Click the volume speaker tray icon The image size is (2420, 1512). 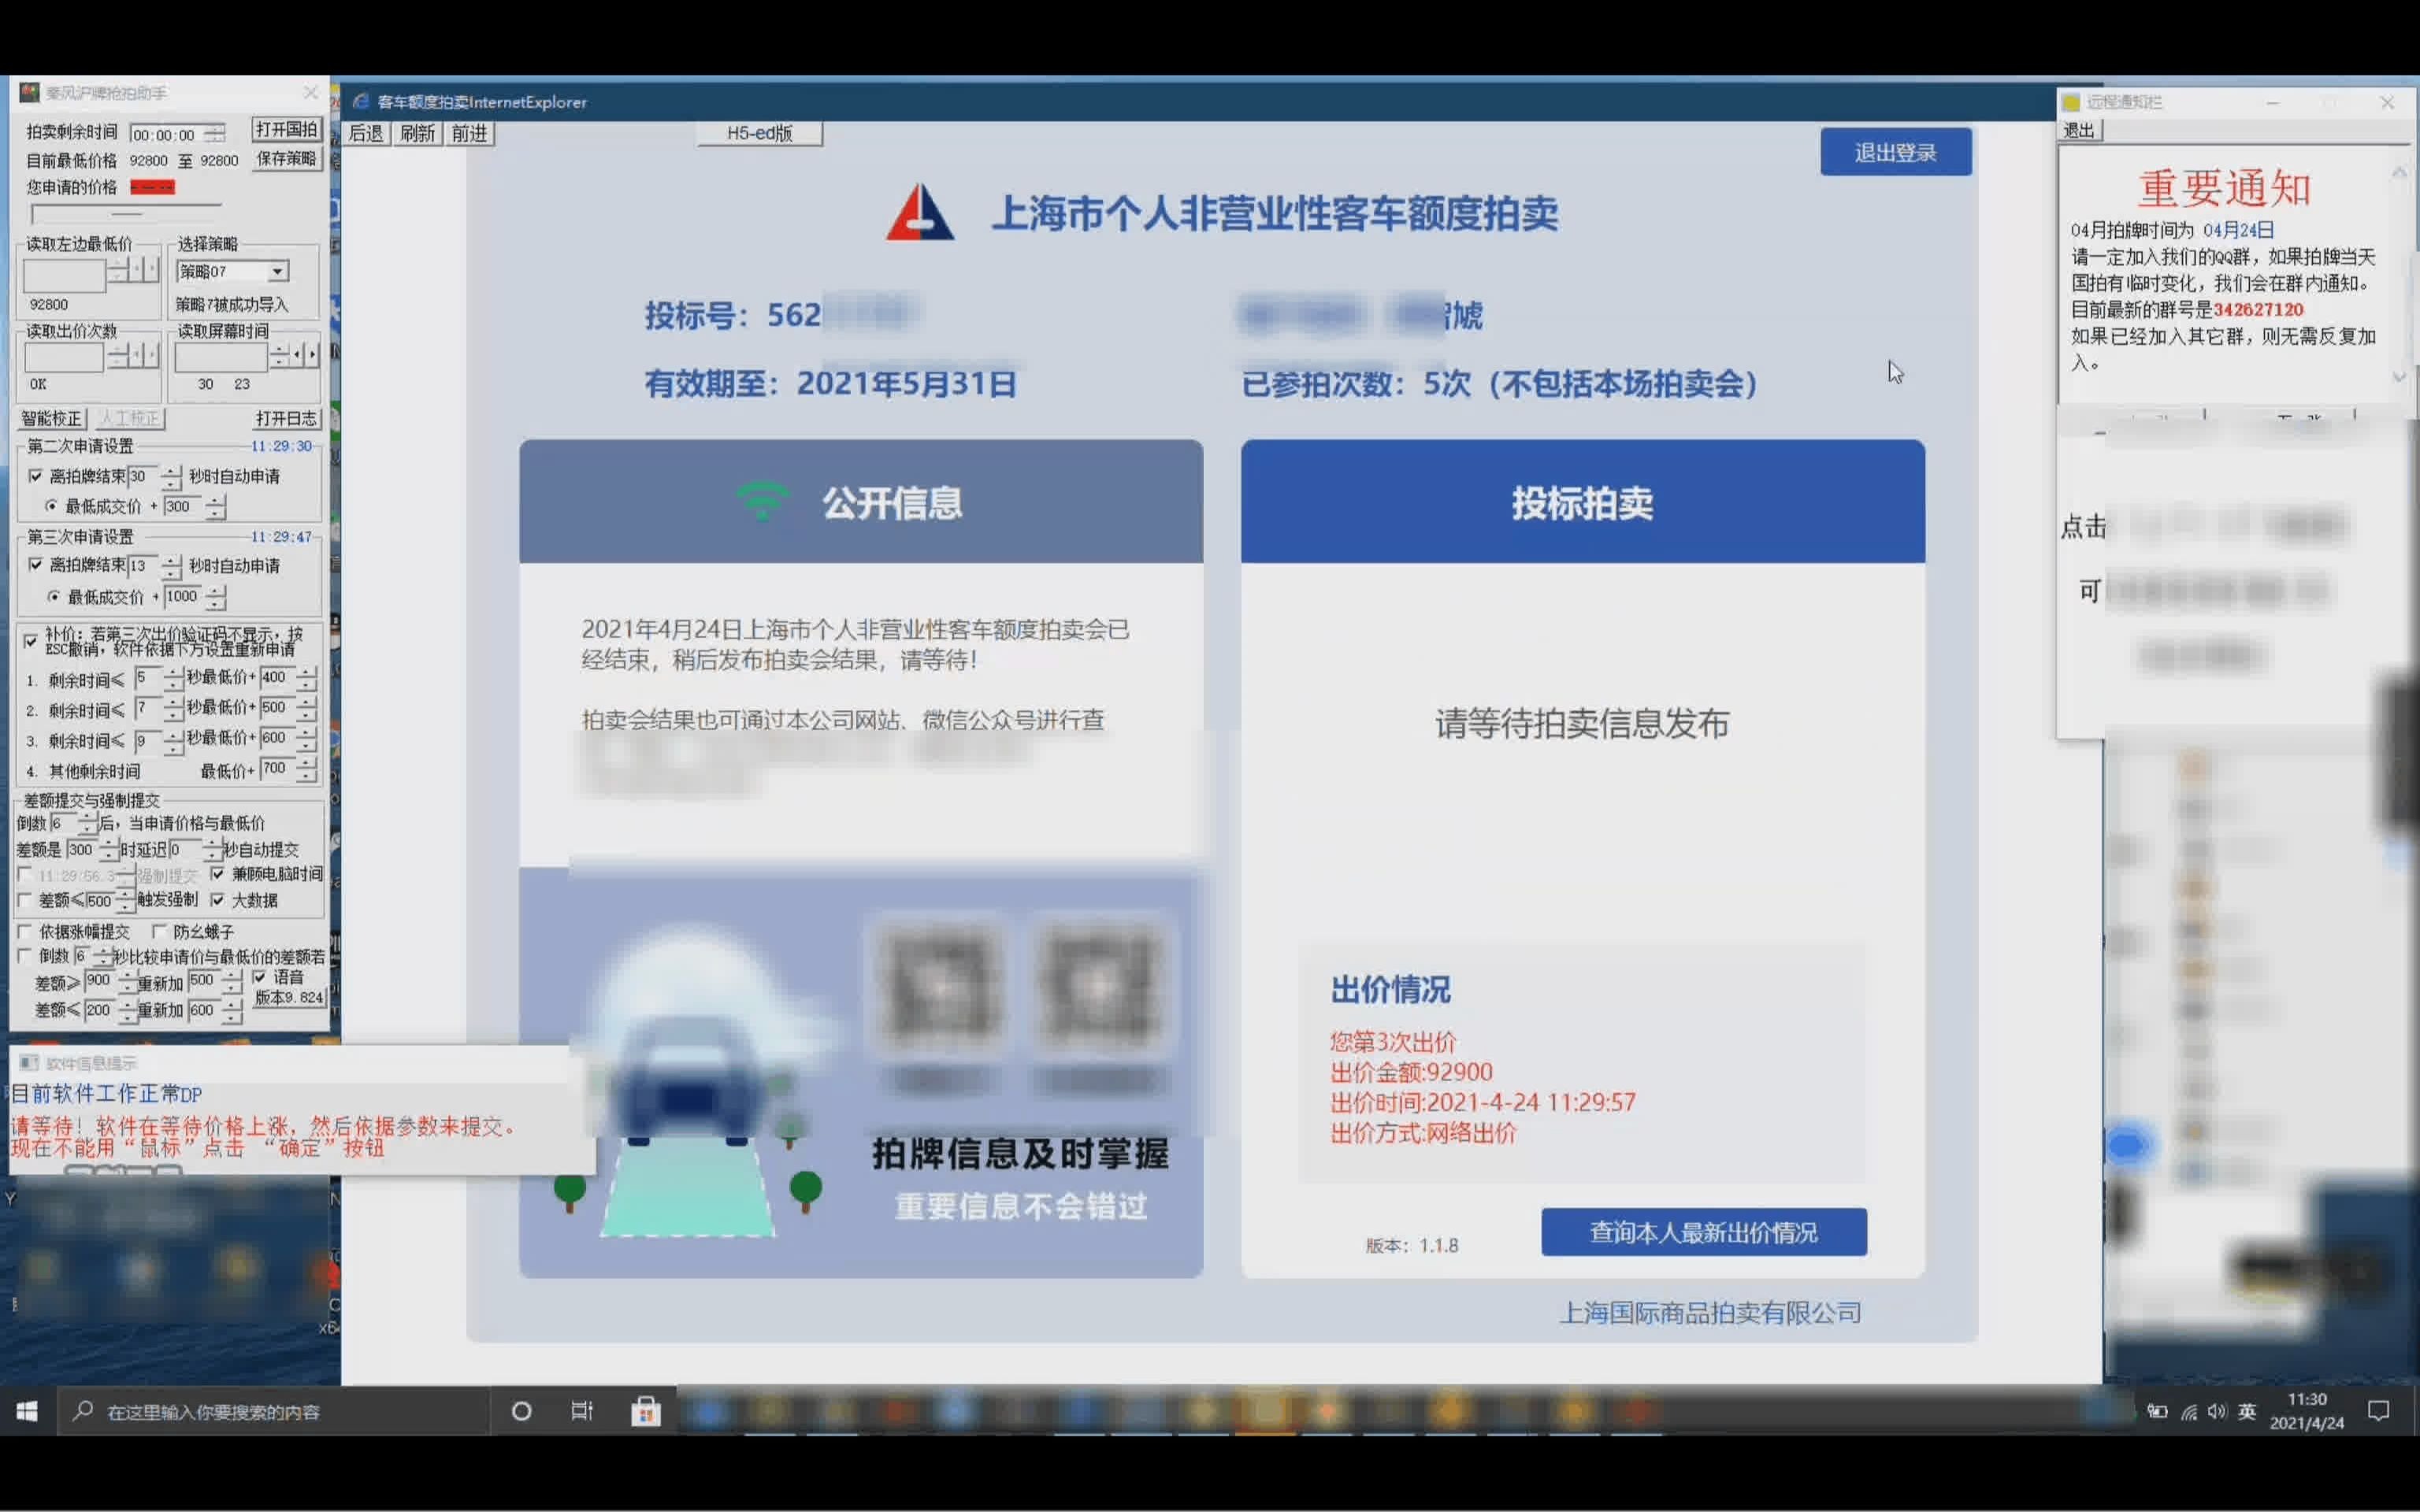click(x=2217, y=1411)
